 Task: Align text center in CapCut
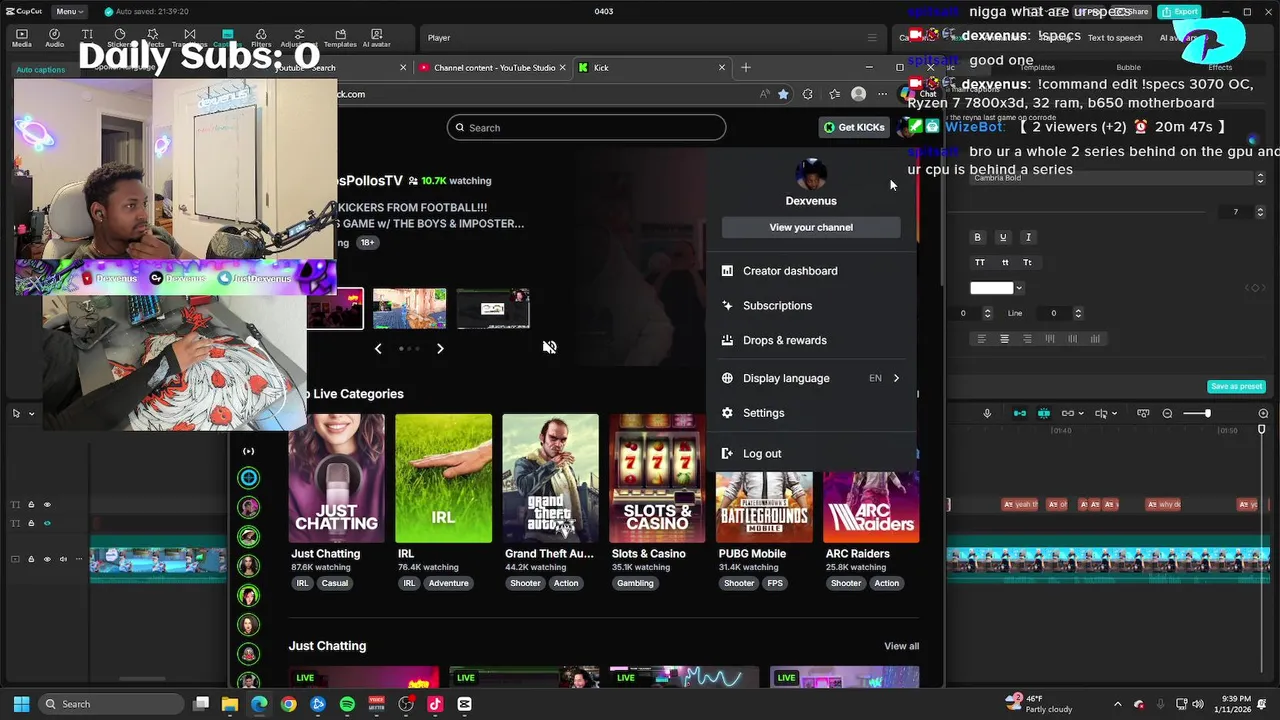(x=1005, y=339)
